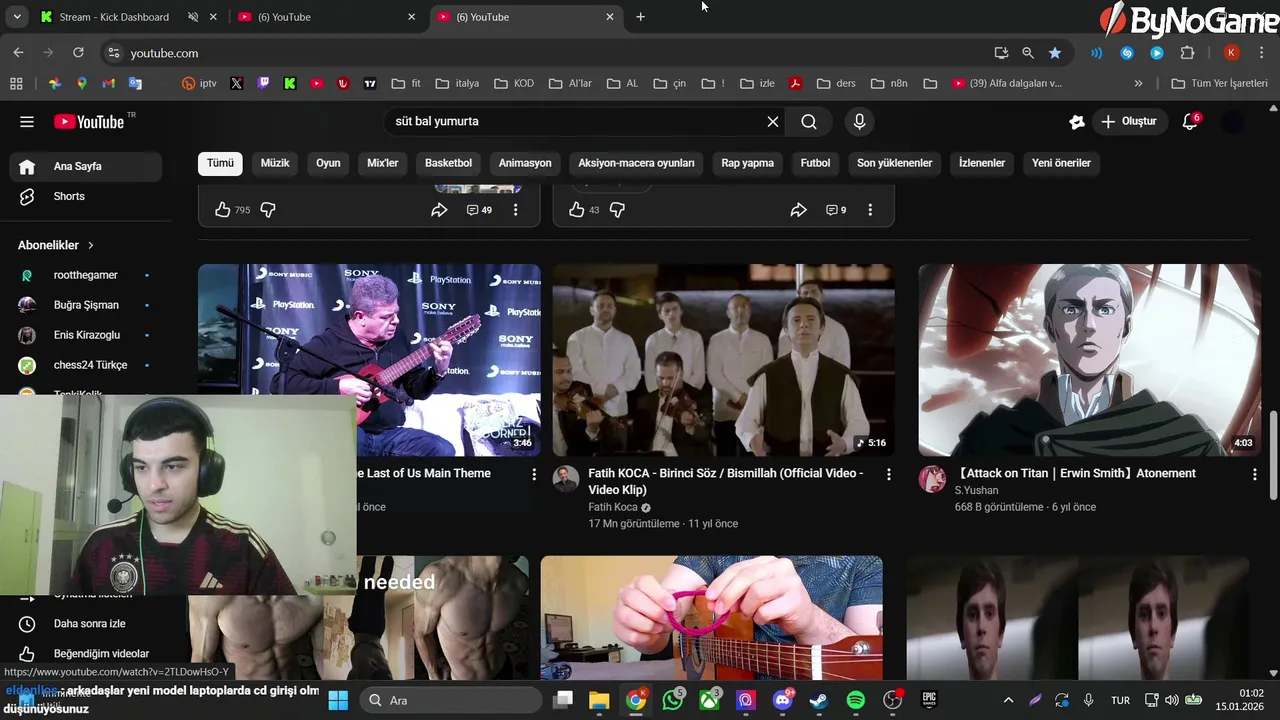Image resolution: width=1280 pixels, height=720 pixels.
Task: Open more options on post with 9 comments
Action: point(870,210)
